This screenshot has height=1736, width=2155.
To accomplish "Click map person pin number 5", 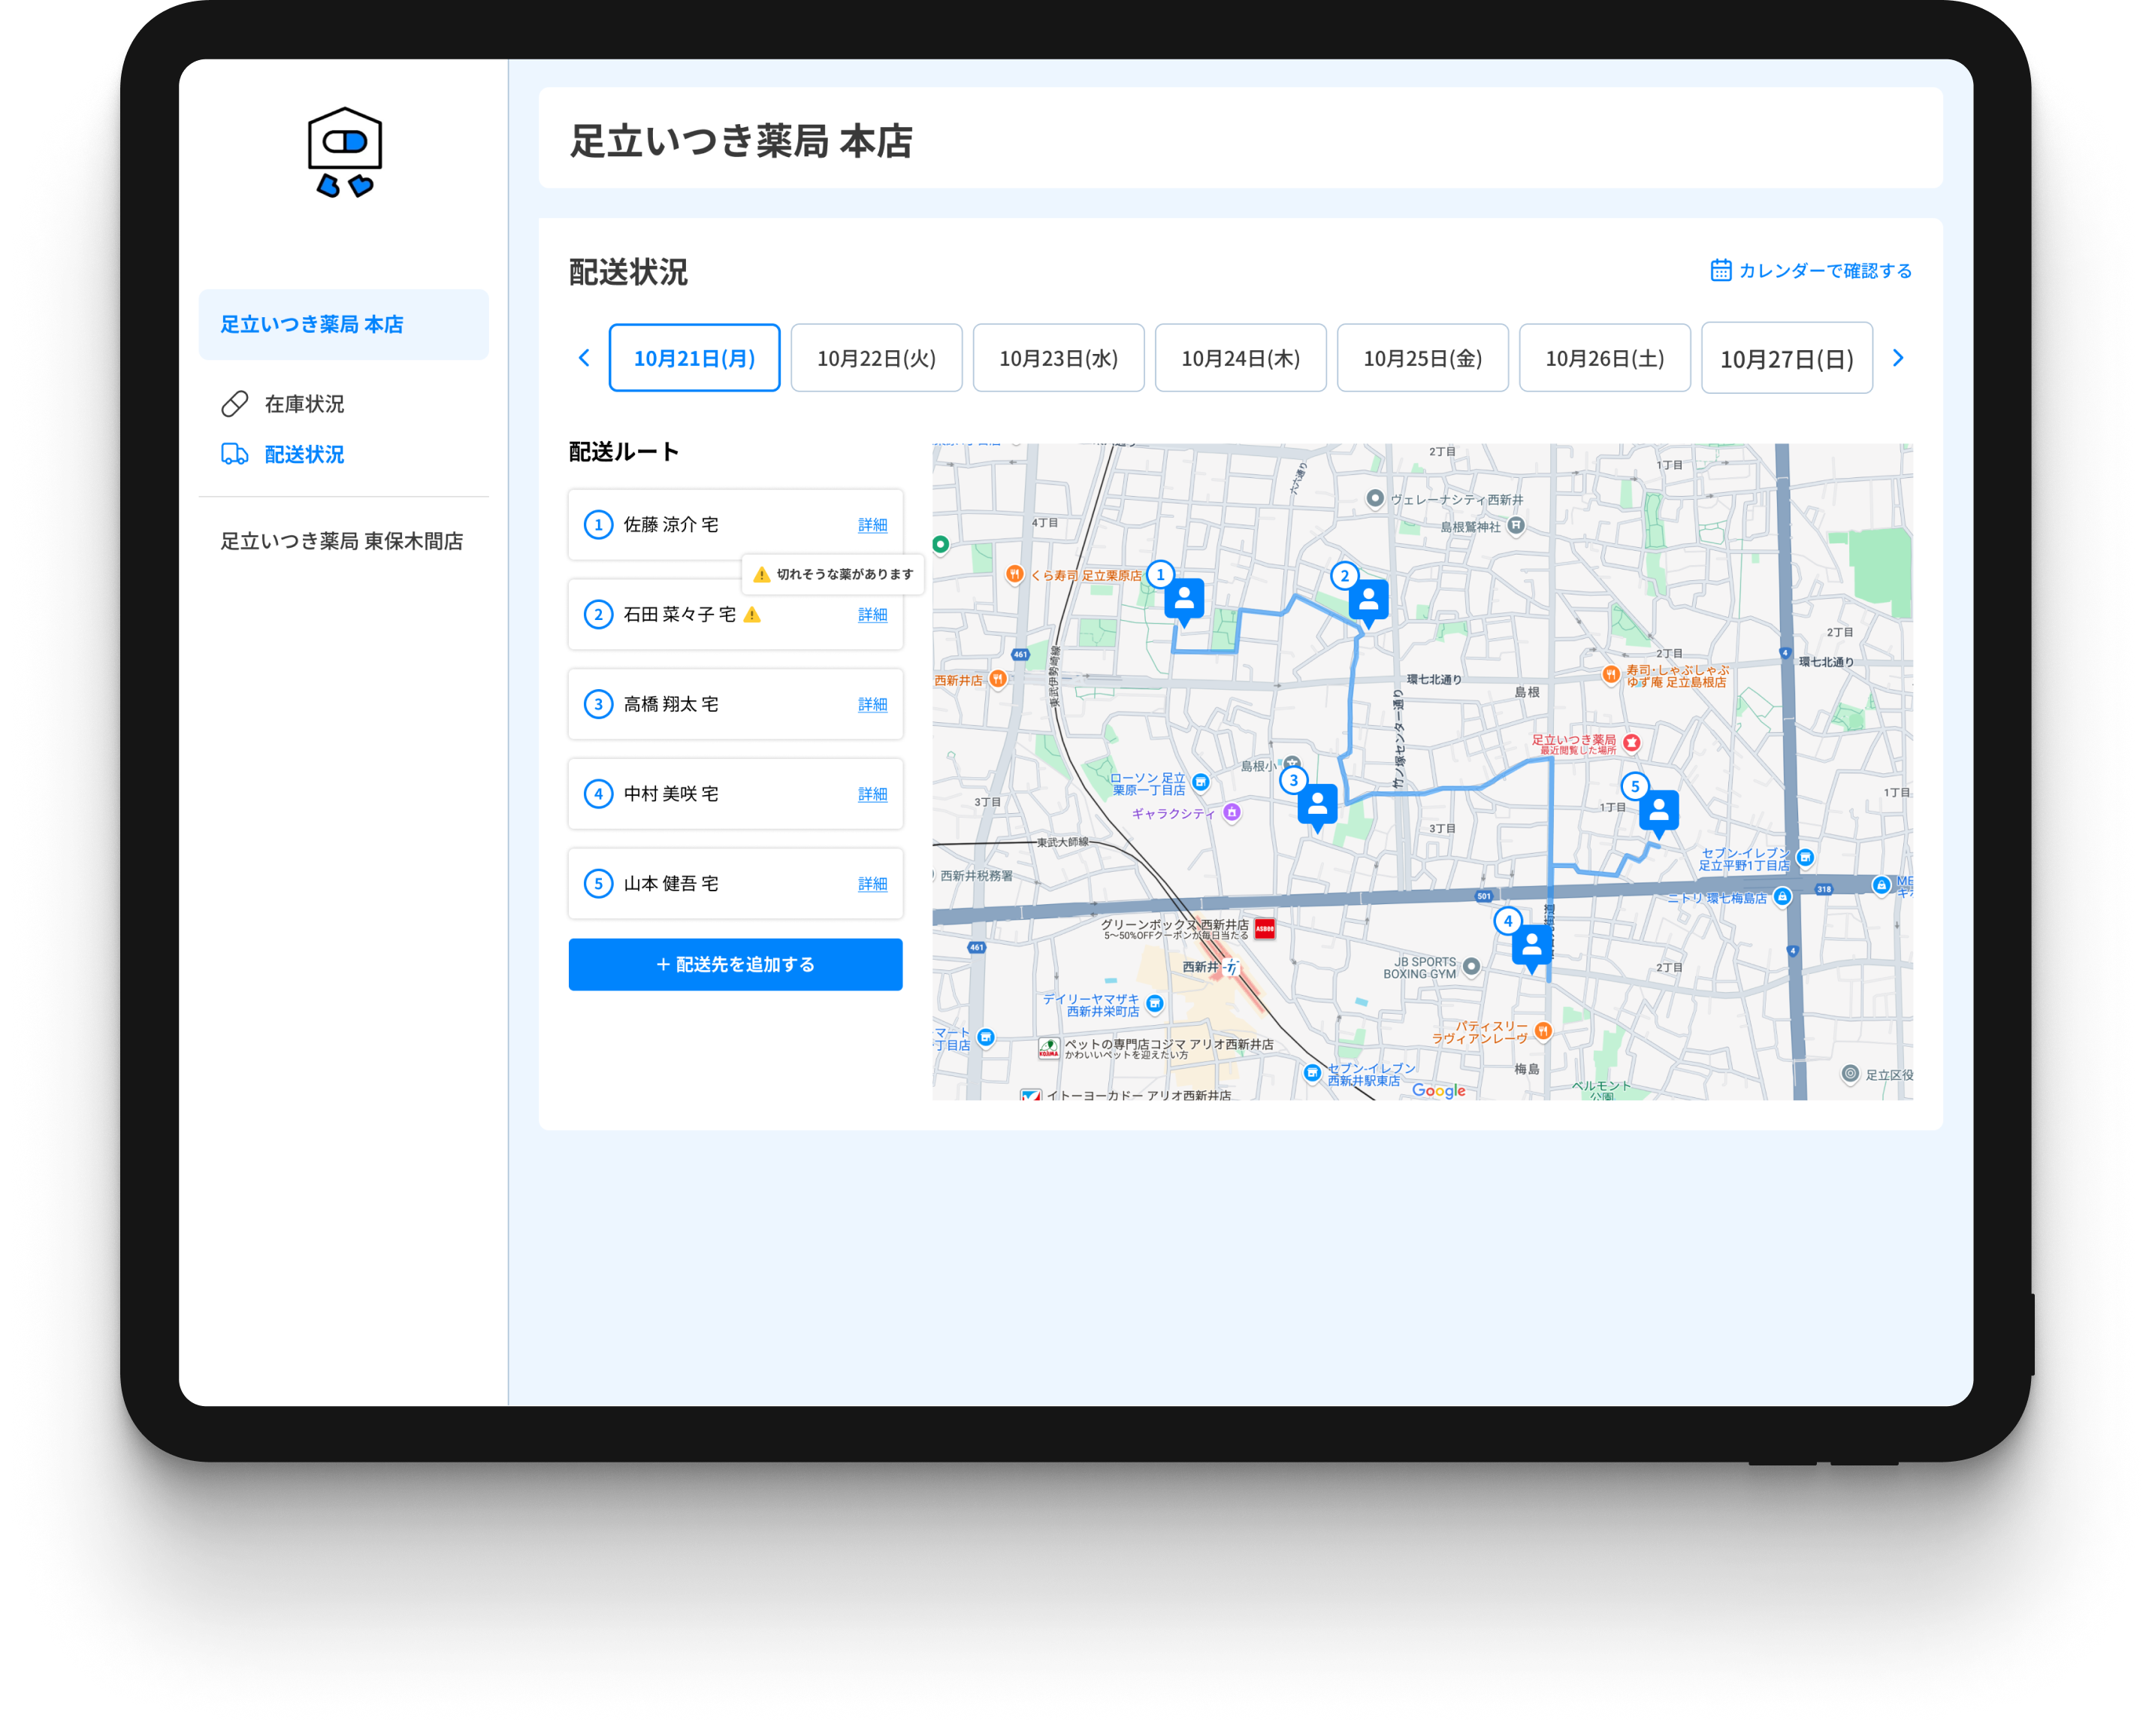I will (1658, 810).
